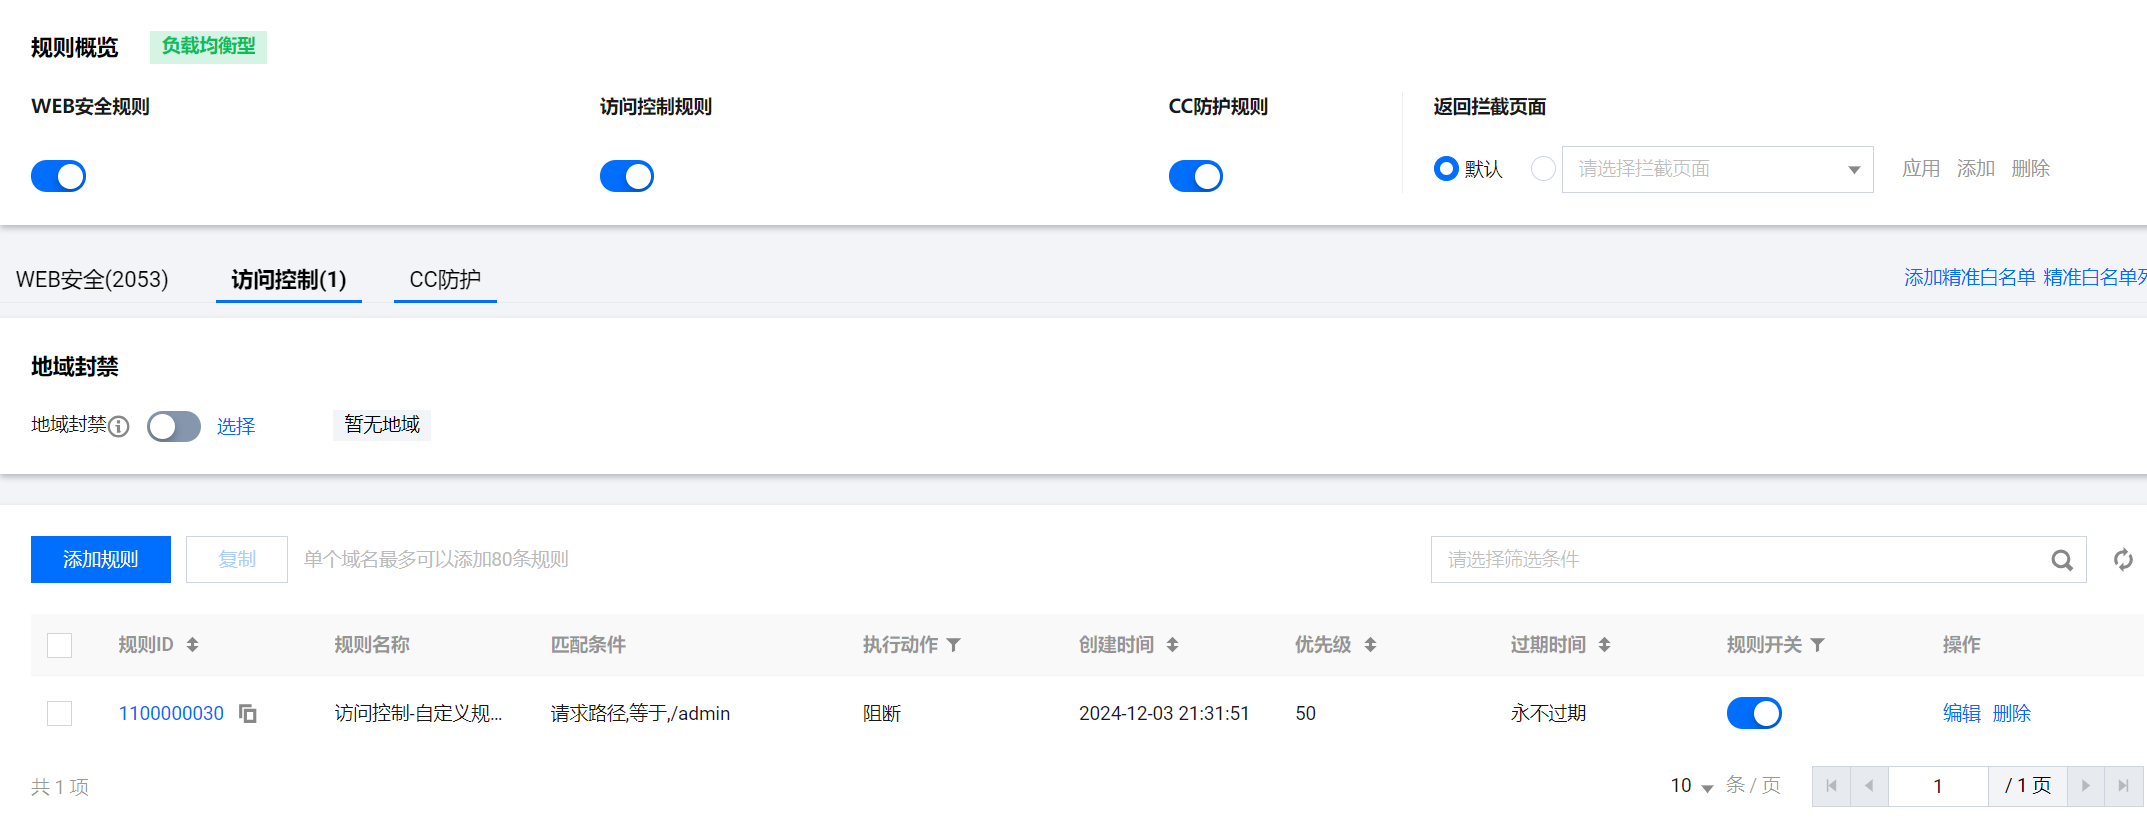This screenshot has width=2147, height=835.
Task: Enable the 地域封禁 toggle
Action: (x=174, y=427)
